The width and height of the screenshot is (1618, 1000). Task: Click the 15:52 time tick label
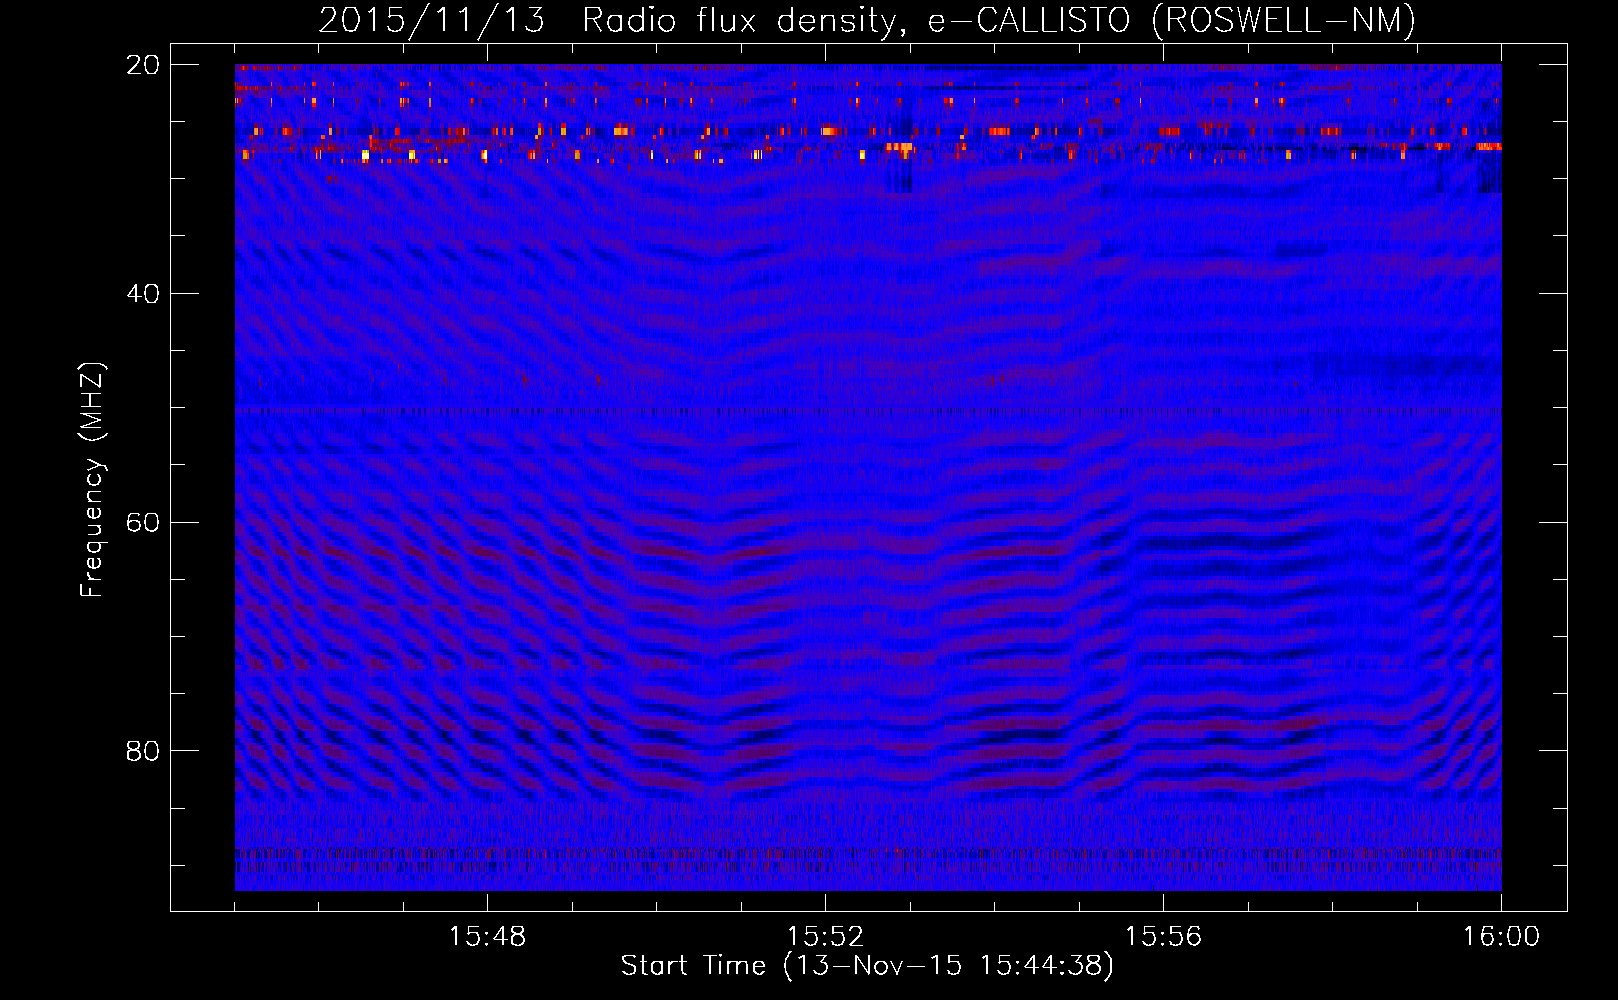click(x=825, y=937)
